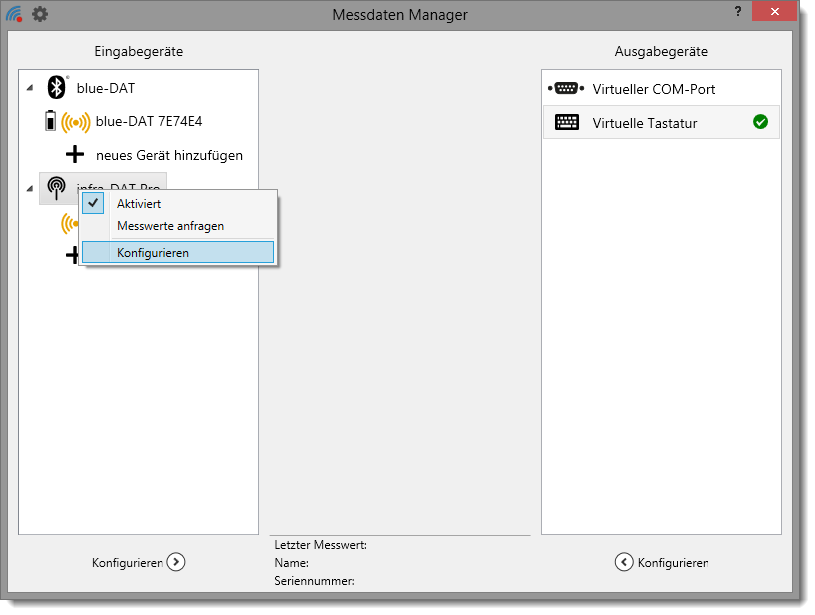Click the battery icon of blue-DAT 7E74E4
Image resolution: width=815 pixels, height=615 pixels.
click(x=50, y=122)
